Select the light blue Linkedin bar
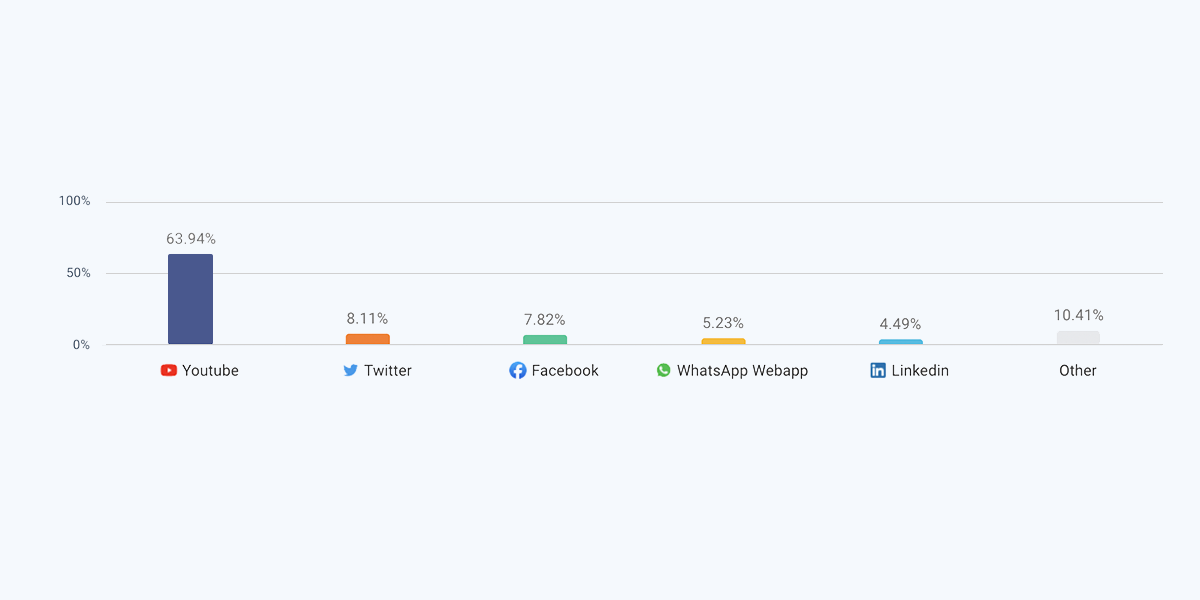Image resolution: width=1200 pixels, height=600 pixels. click(x=901, y=342)
